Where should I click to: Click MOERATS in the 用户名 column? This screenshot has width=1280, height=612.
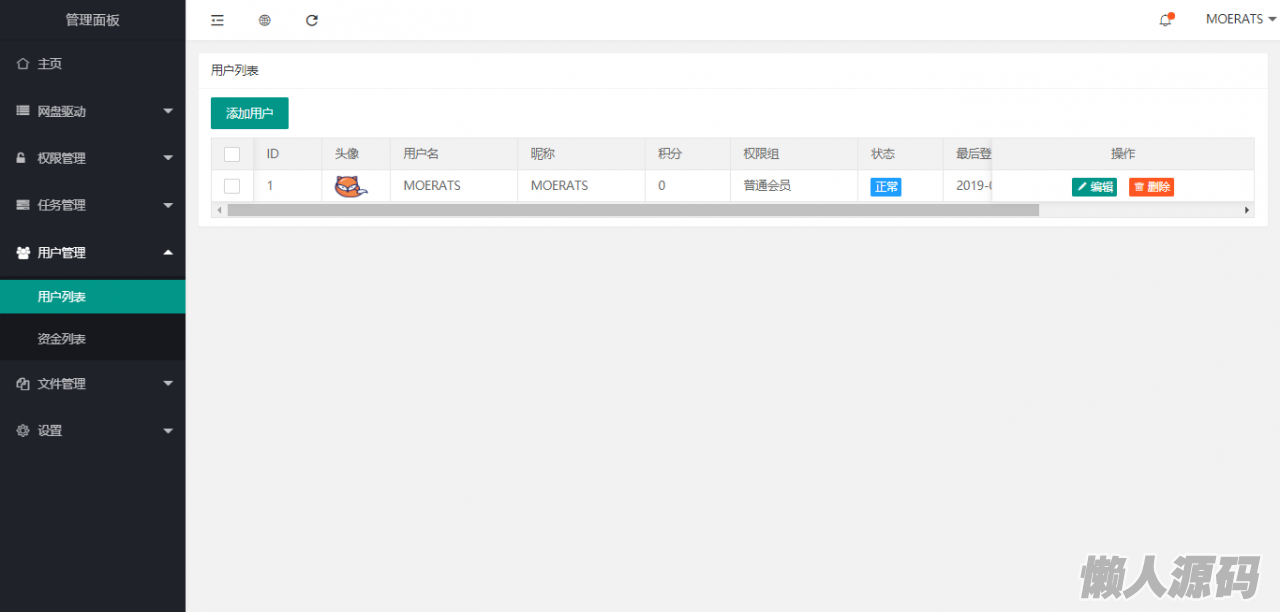432,186
